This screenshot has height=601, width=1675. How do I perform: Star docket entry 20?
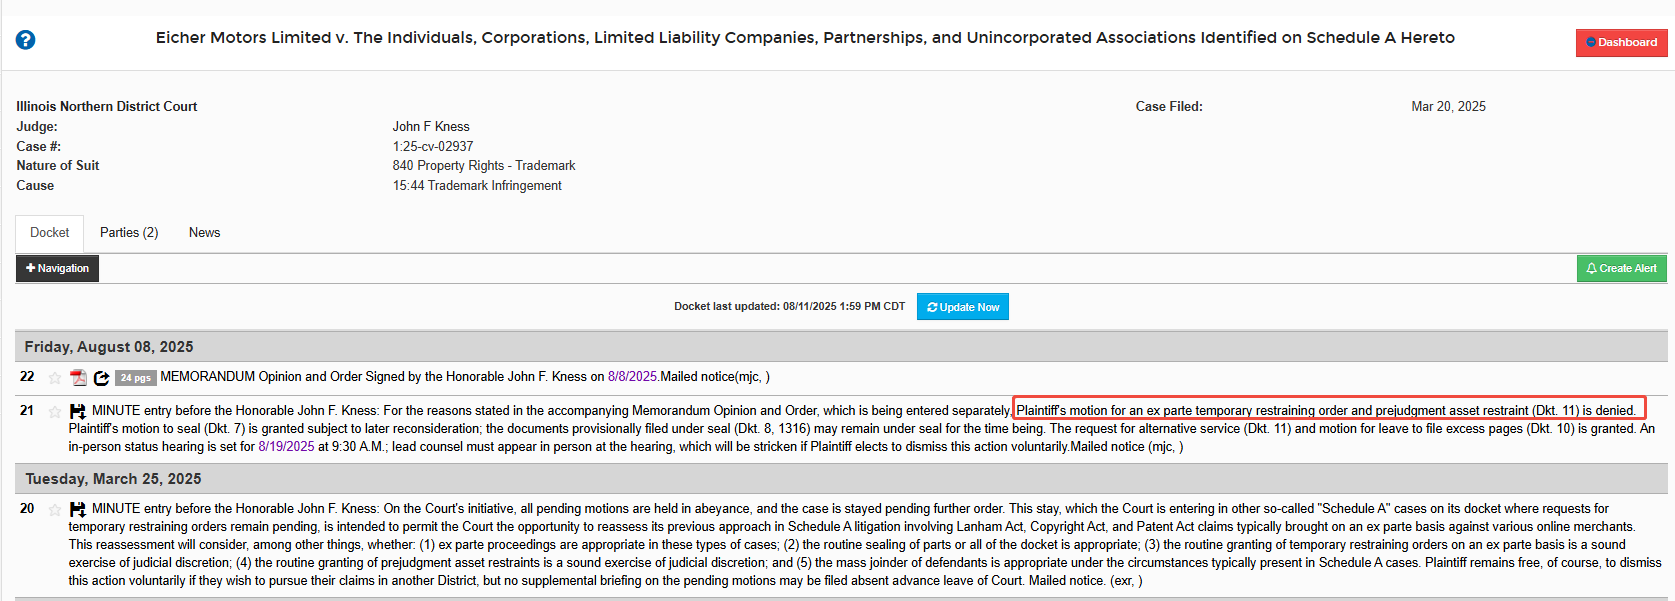coord(54,510)
